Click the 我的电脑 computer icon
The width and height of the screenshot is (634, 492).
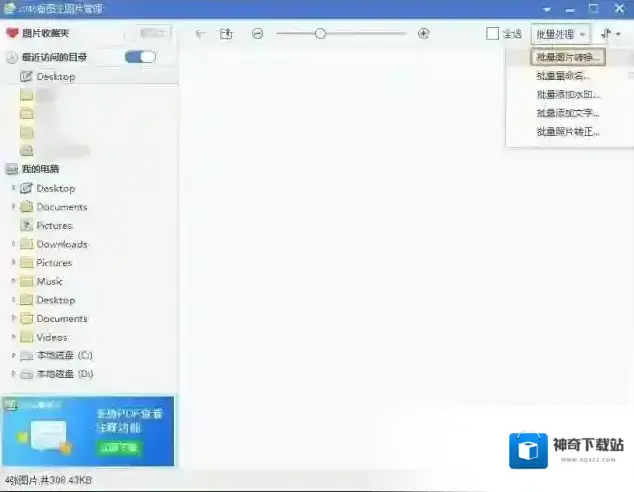(x=12, y=169)
